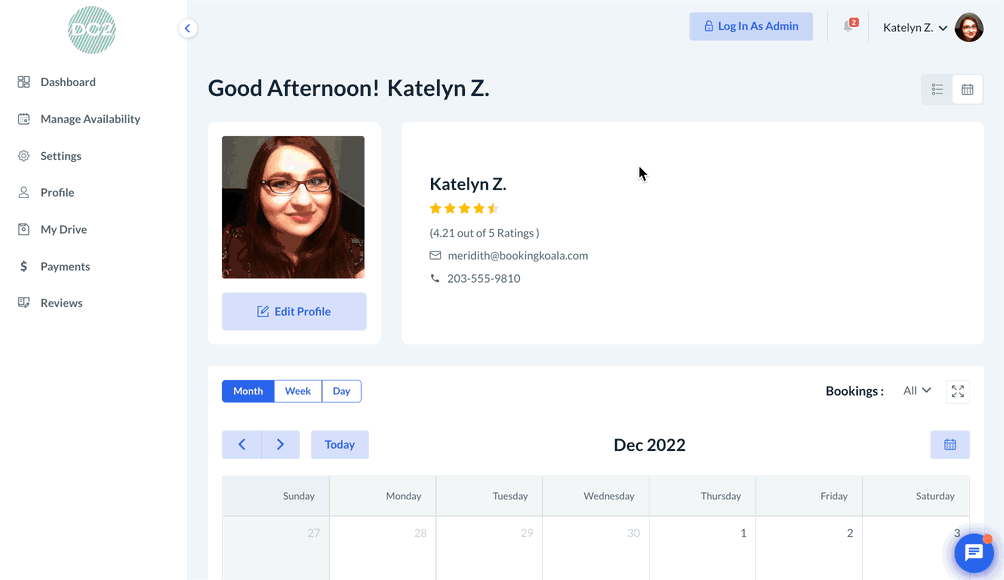1004x580 pixels.
Task: Select the Day view tab
Action: tap(341, 391)
